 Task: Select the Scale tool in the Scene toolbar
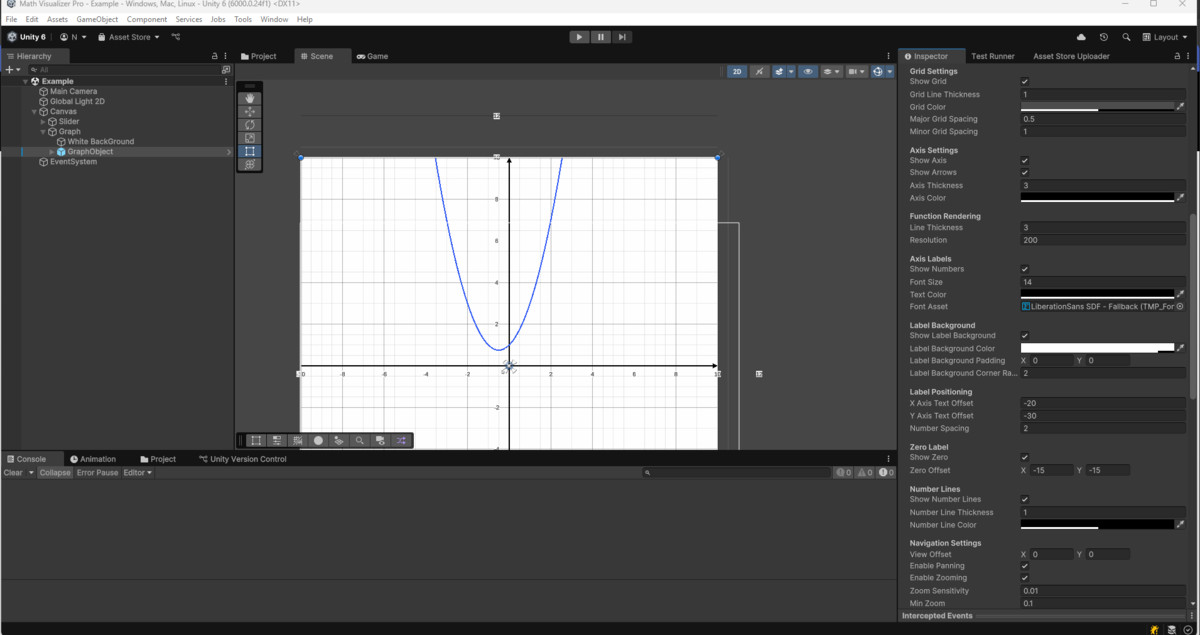(250, 138)
